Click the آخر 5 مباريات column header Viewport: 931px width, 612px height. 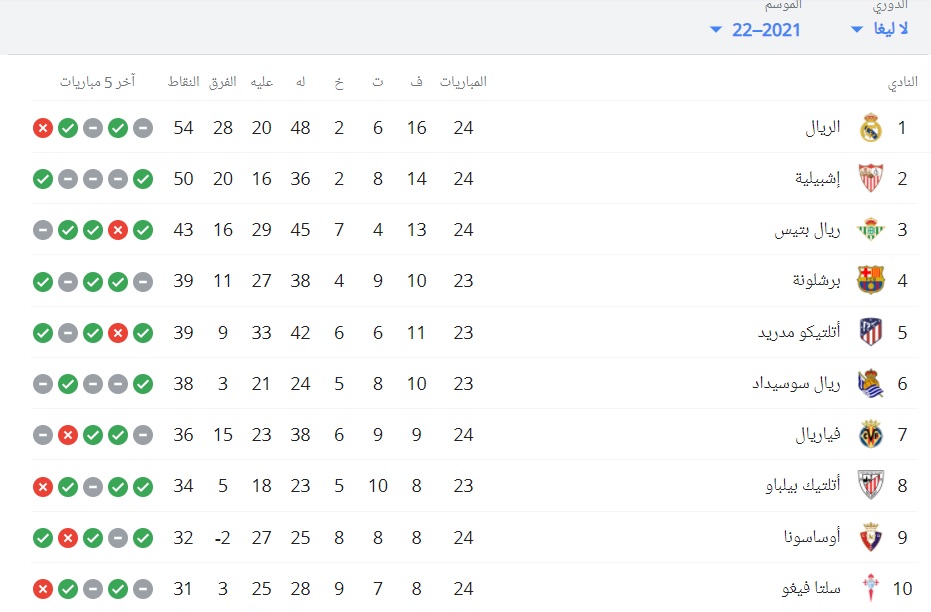click(97, 82)
